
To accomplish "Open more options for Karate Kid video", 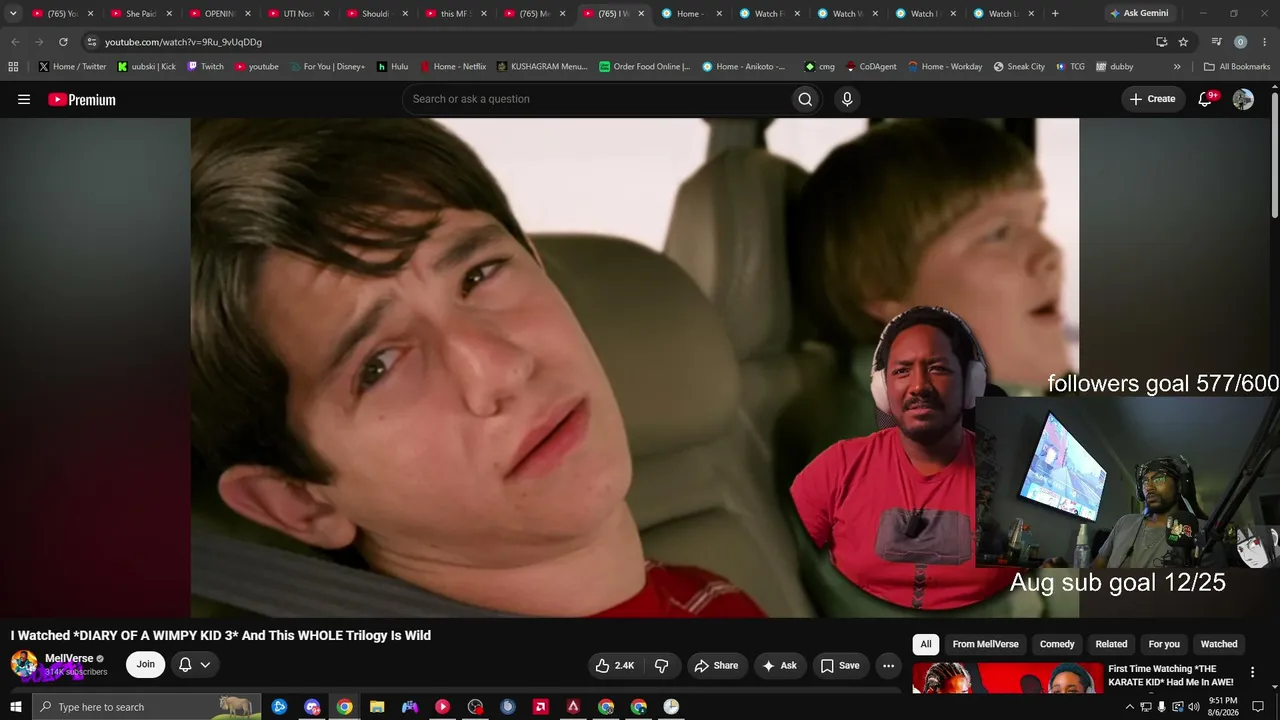I will tap(1252, 673).
